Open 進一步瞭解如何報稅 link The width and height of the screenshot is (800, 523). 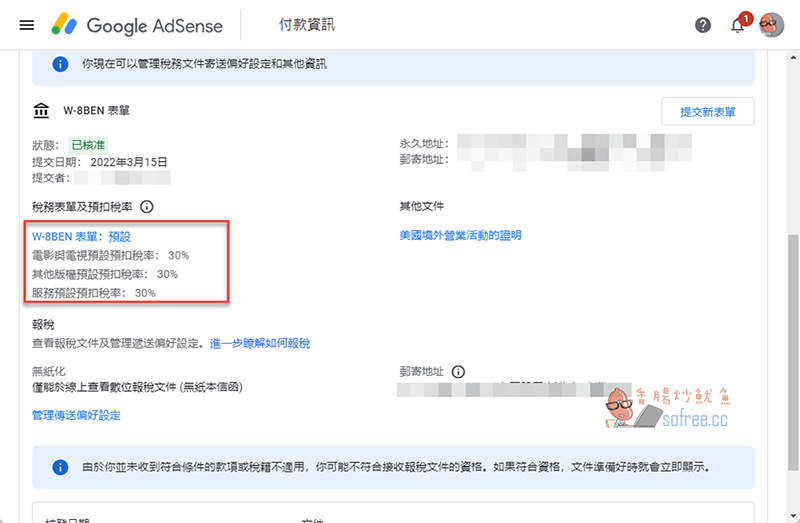260,343
